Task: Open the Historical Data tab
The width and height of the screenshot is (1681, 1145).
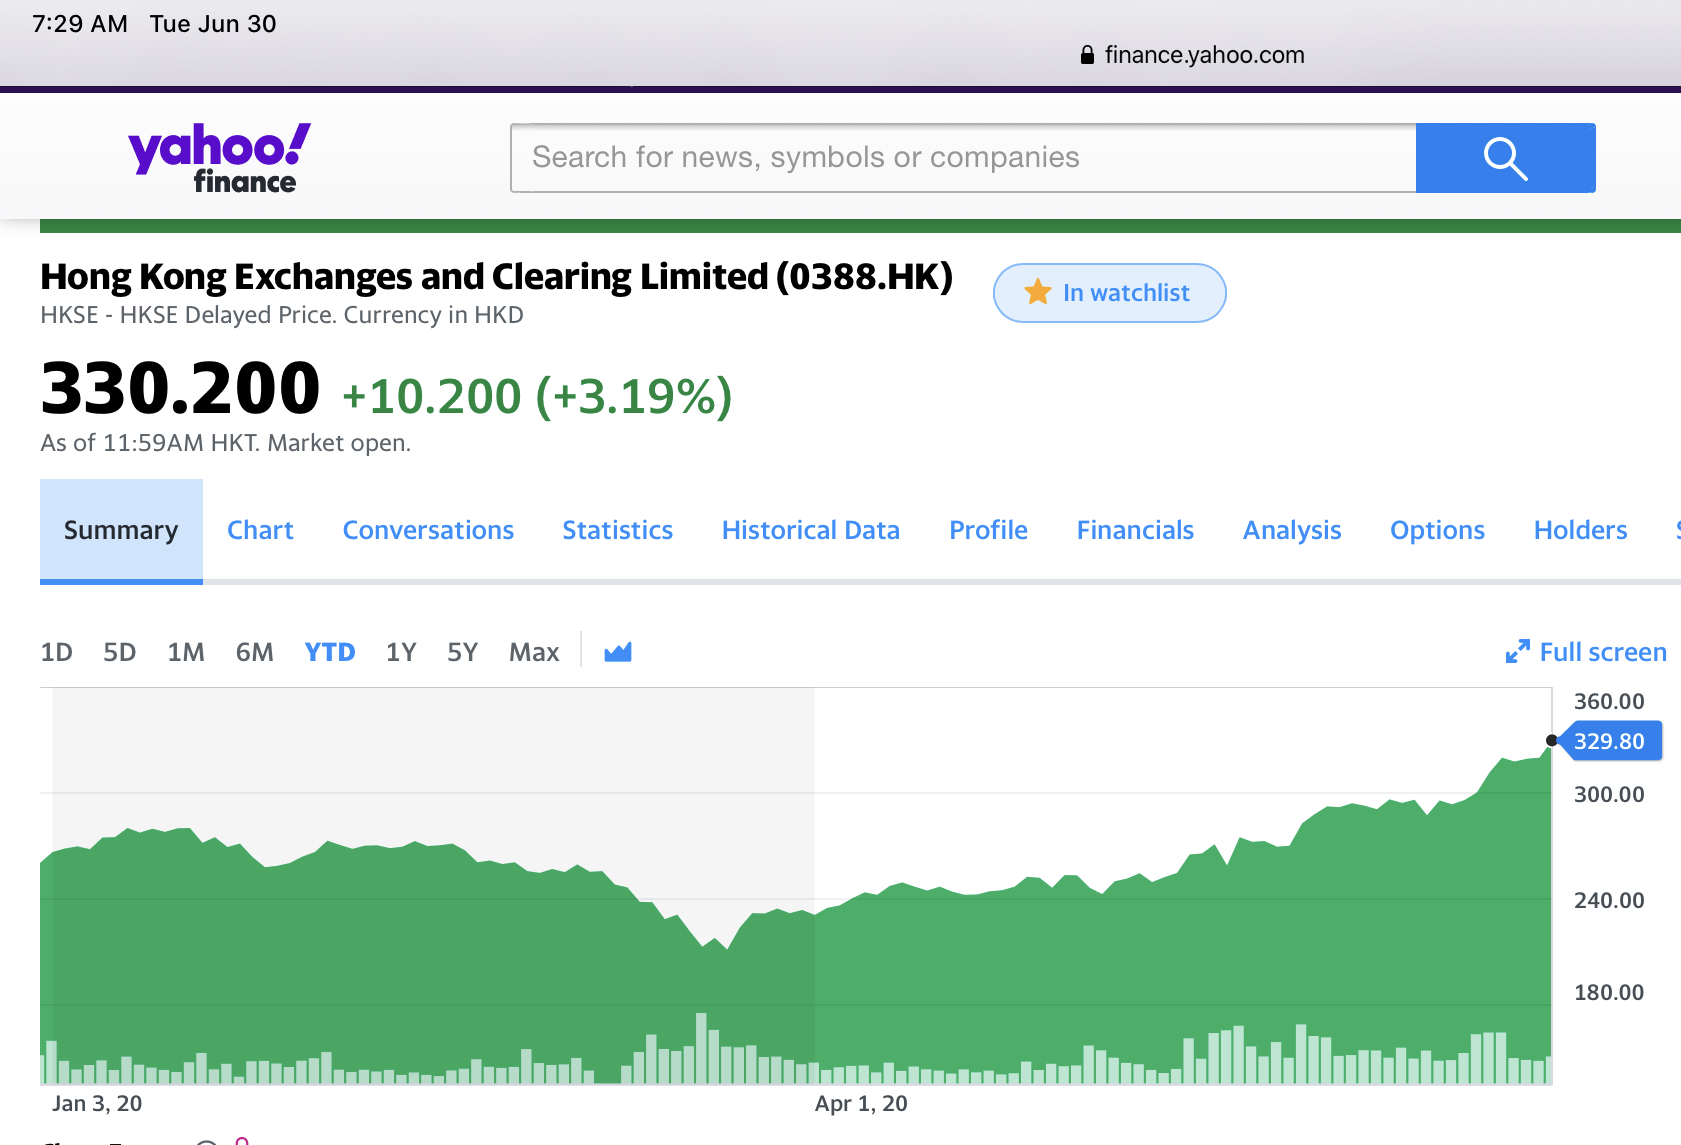Action: (810, 530)
